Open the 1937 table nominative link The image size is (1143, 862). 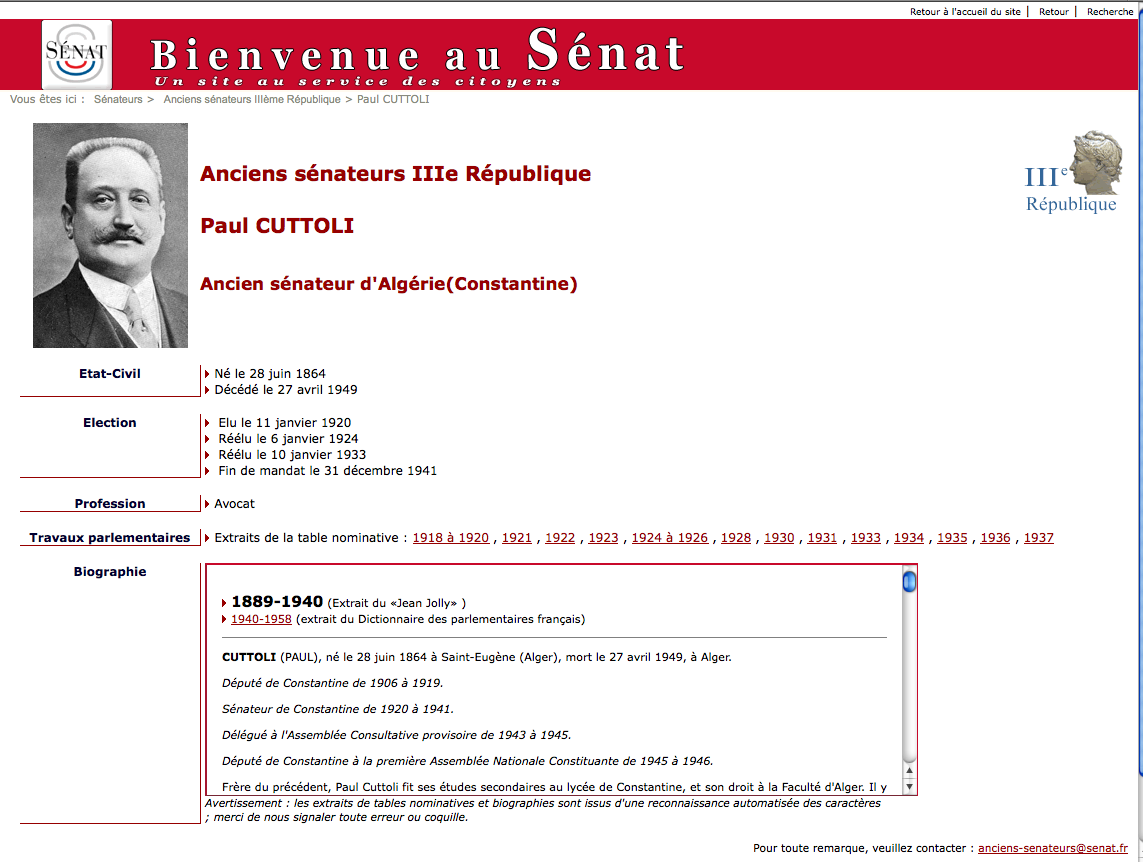click(x=1039, y=538)
